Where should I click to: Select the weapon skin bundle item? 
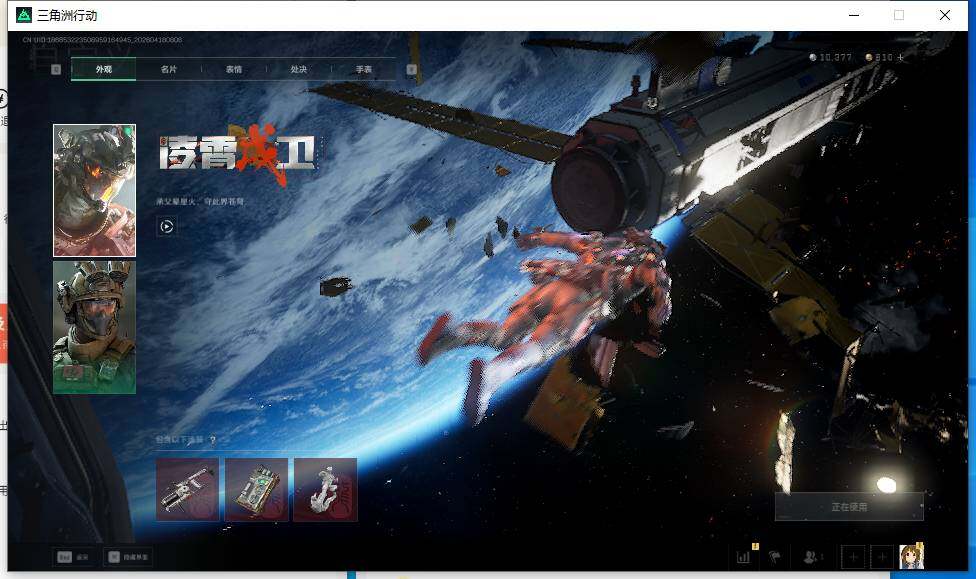[x=187, y=489]
